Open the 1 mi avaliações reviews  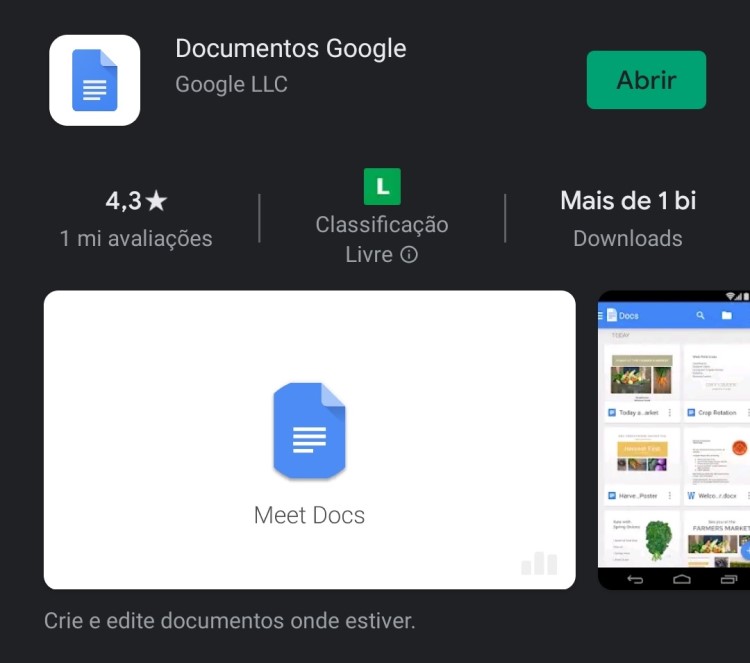pos(136,238)
